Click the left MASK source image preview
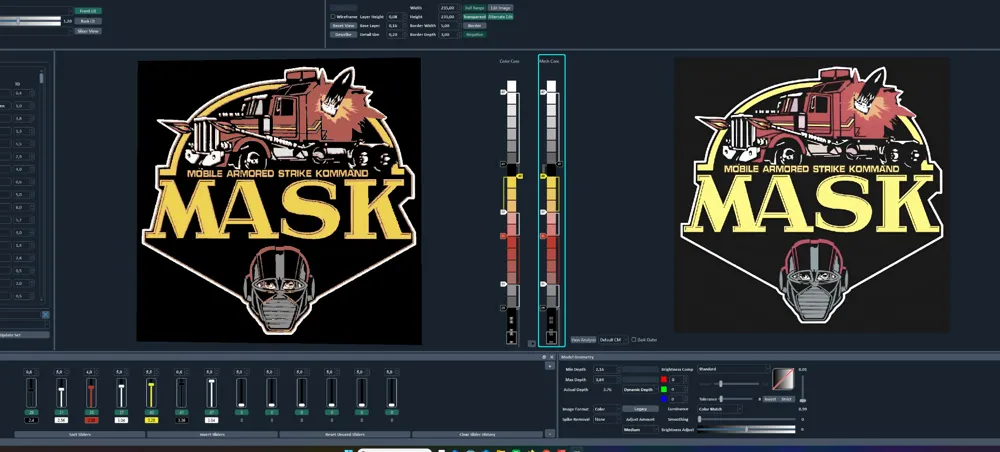This screenshot has width=1000, height=452. coord(279,201)
